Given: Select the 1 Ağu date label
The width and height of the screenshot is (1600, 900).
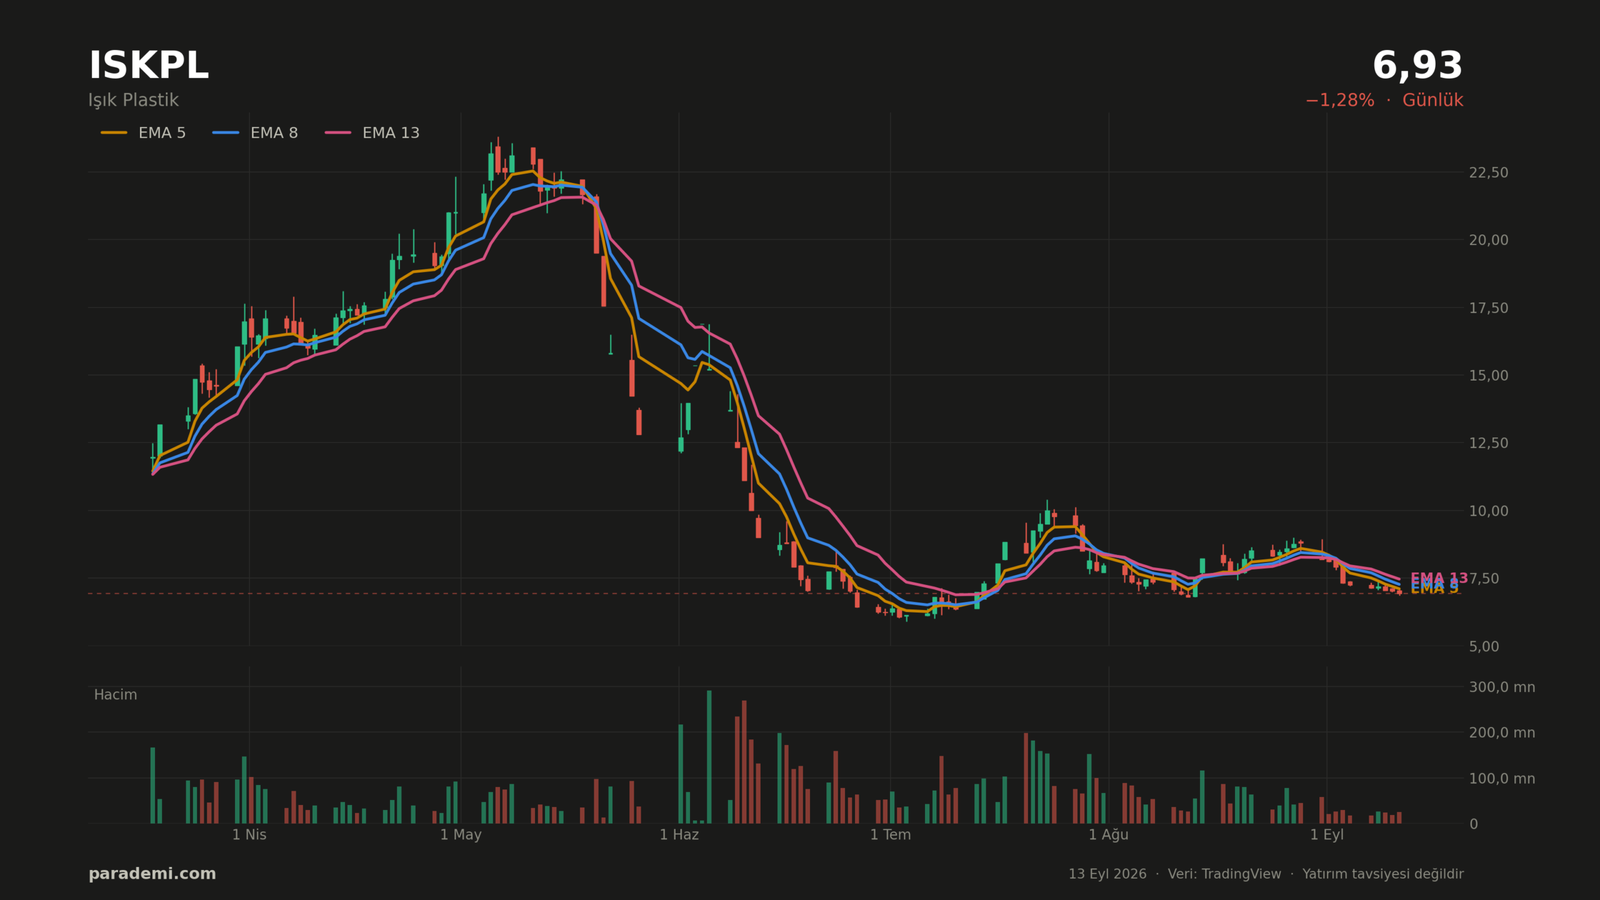Looking at the screenshot, I should [1108, 835].
